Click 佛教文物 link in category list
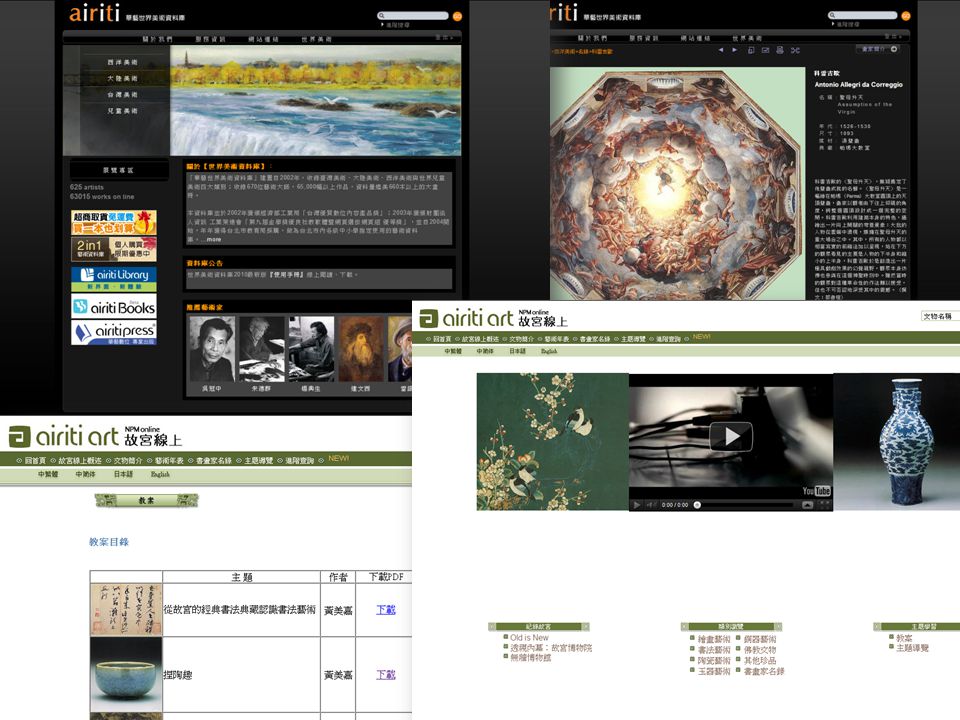Image resolution: width=960 pixels, height=720 pixels. coord(760,650)
